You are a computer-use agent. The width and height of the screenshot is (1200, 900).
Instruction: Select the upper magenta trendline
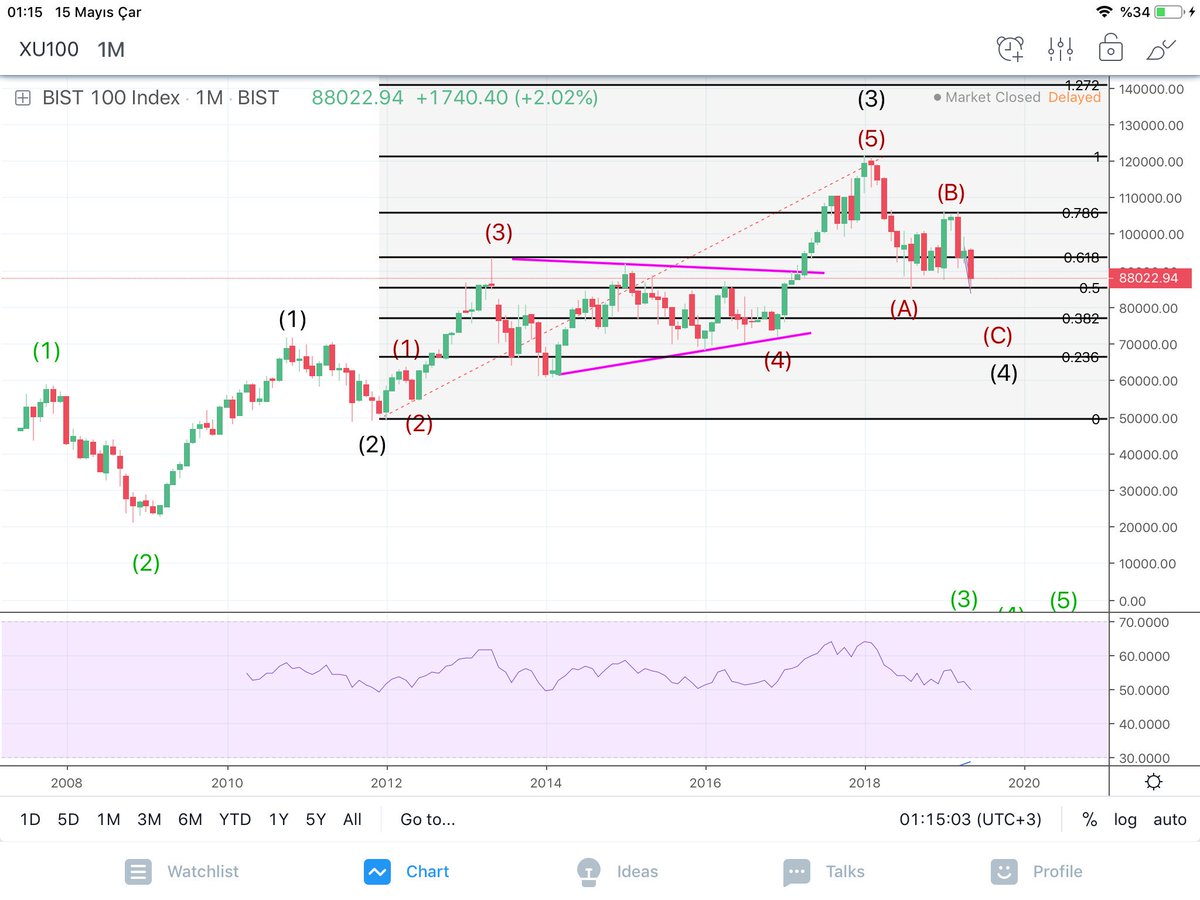(x=667, y=265)
